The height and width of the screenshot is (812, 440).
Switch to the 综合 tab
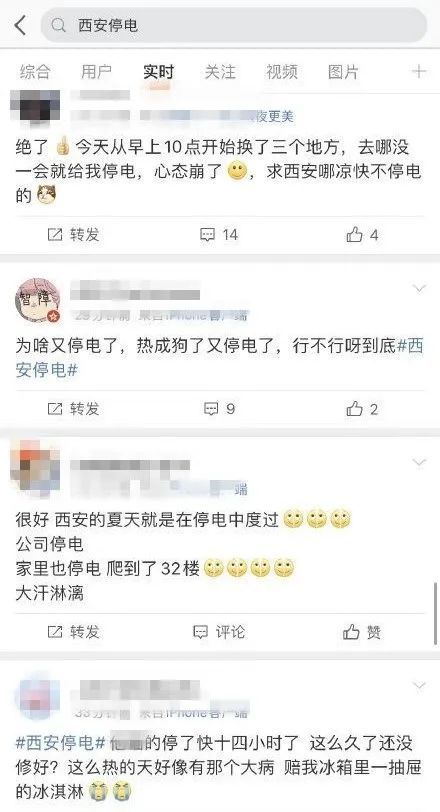point(35,72)
